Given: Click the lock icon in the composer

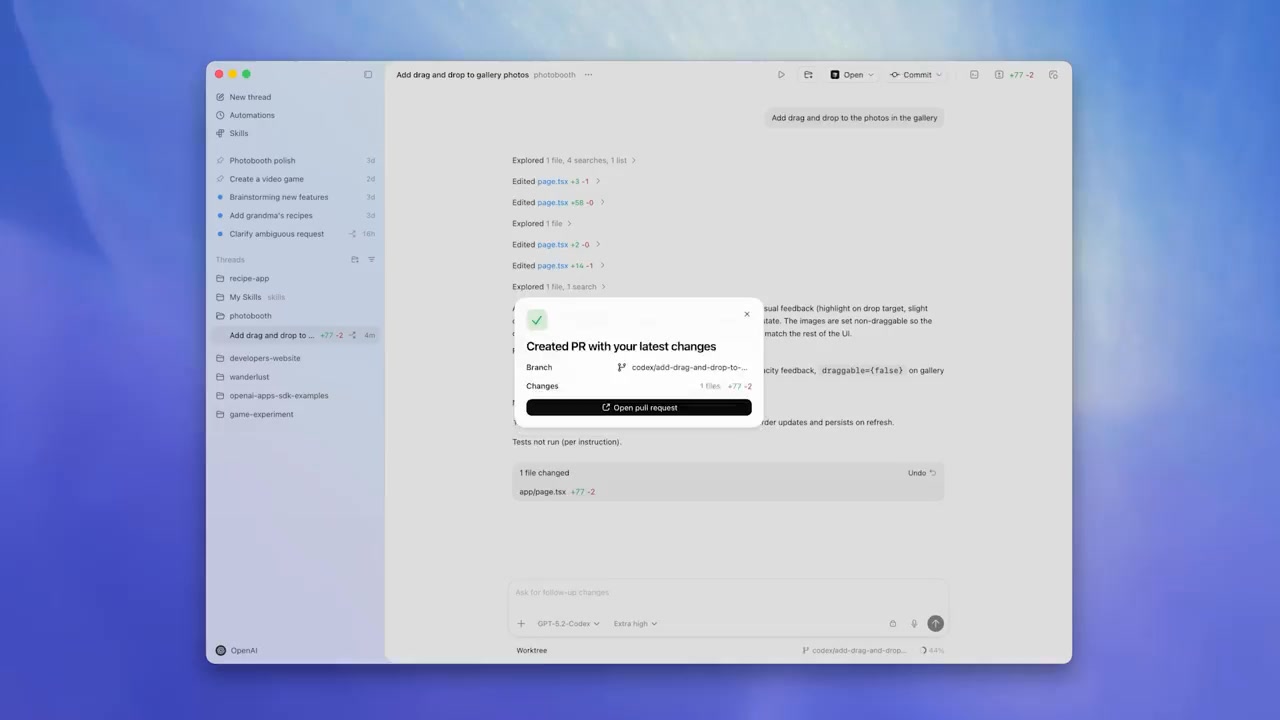Looking at the screenshot, I should click(893, 624).
